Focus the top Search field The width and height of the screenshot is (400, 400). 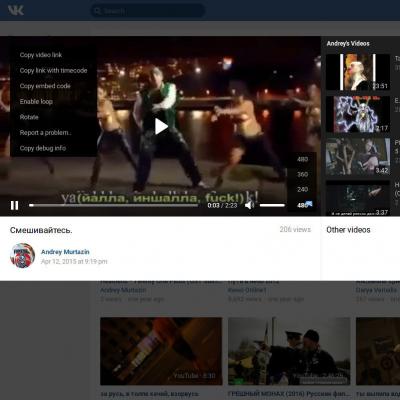tap(148, 11)
